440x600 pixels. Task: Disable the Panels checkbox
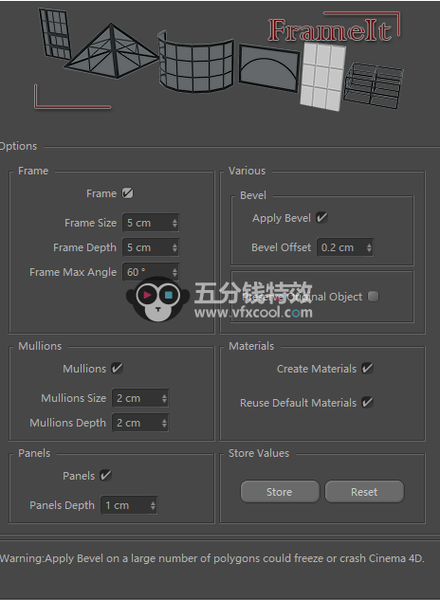[x=105, y=476]
